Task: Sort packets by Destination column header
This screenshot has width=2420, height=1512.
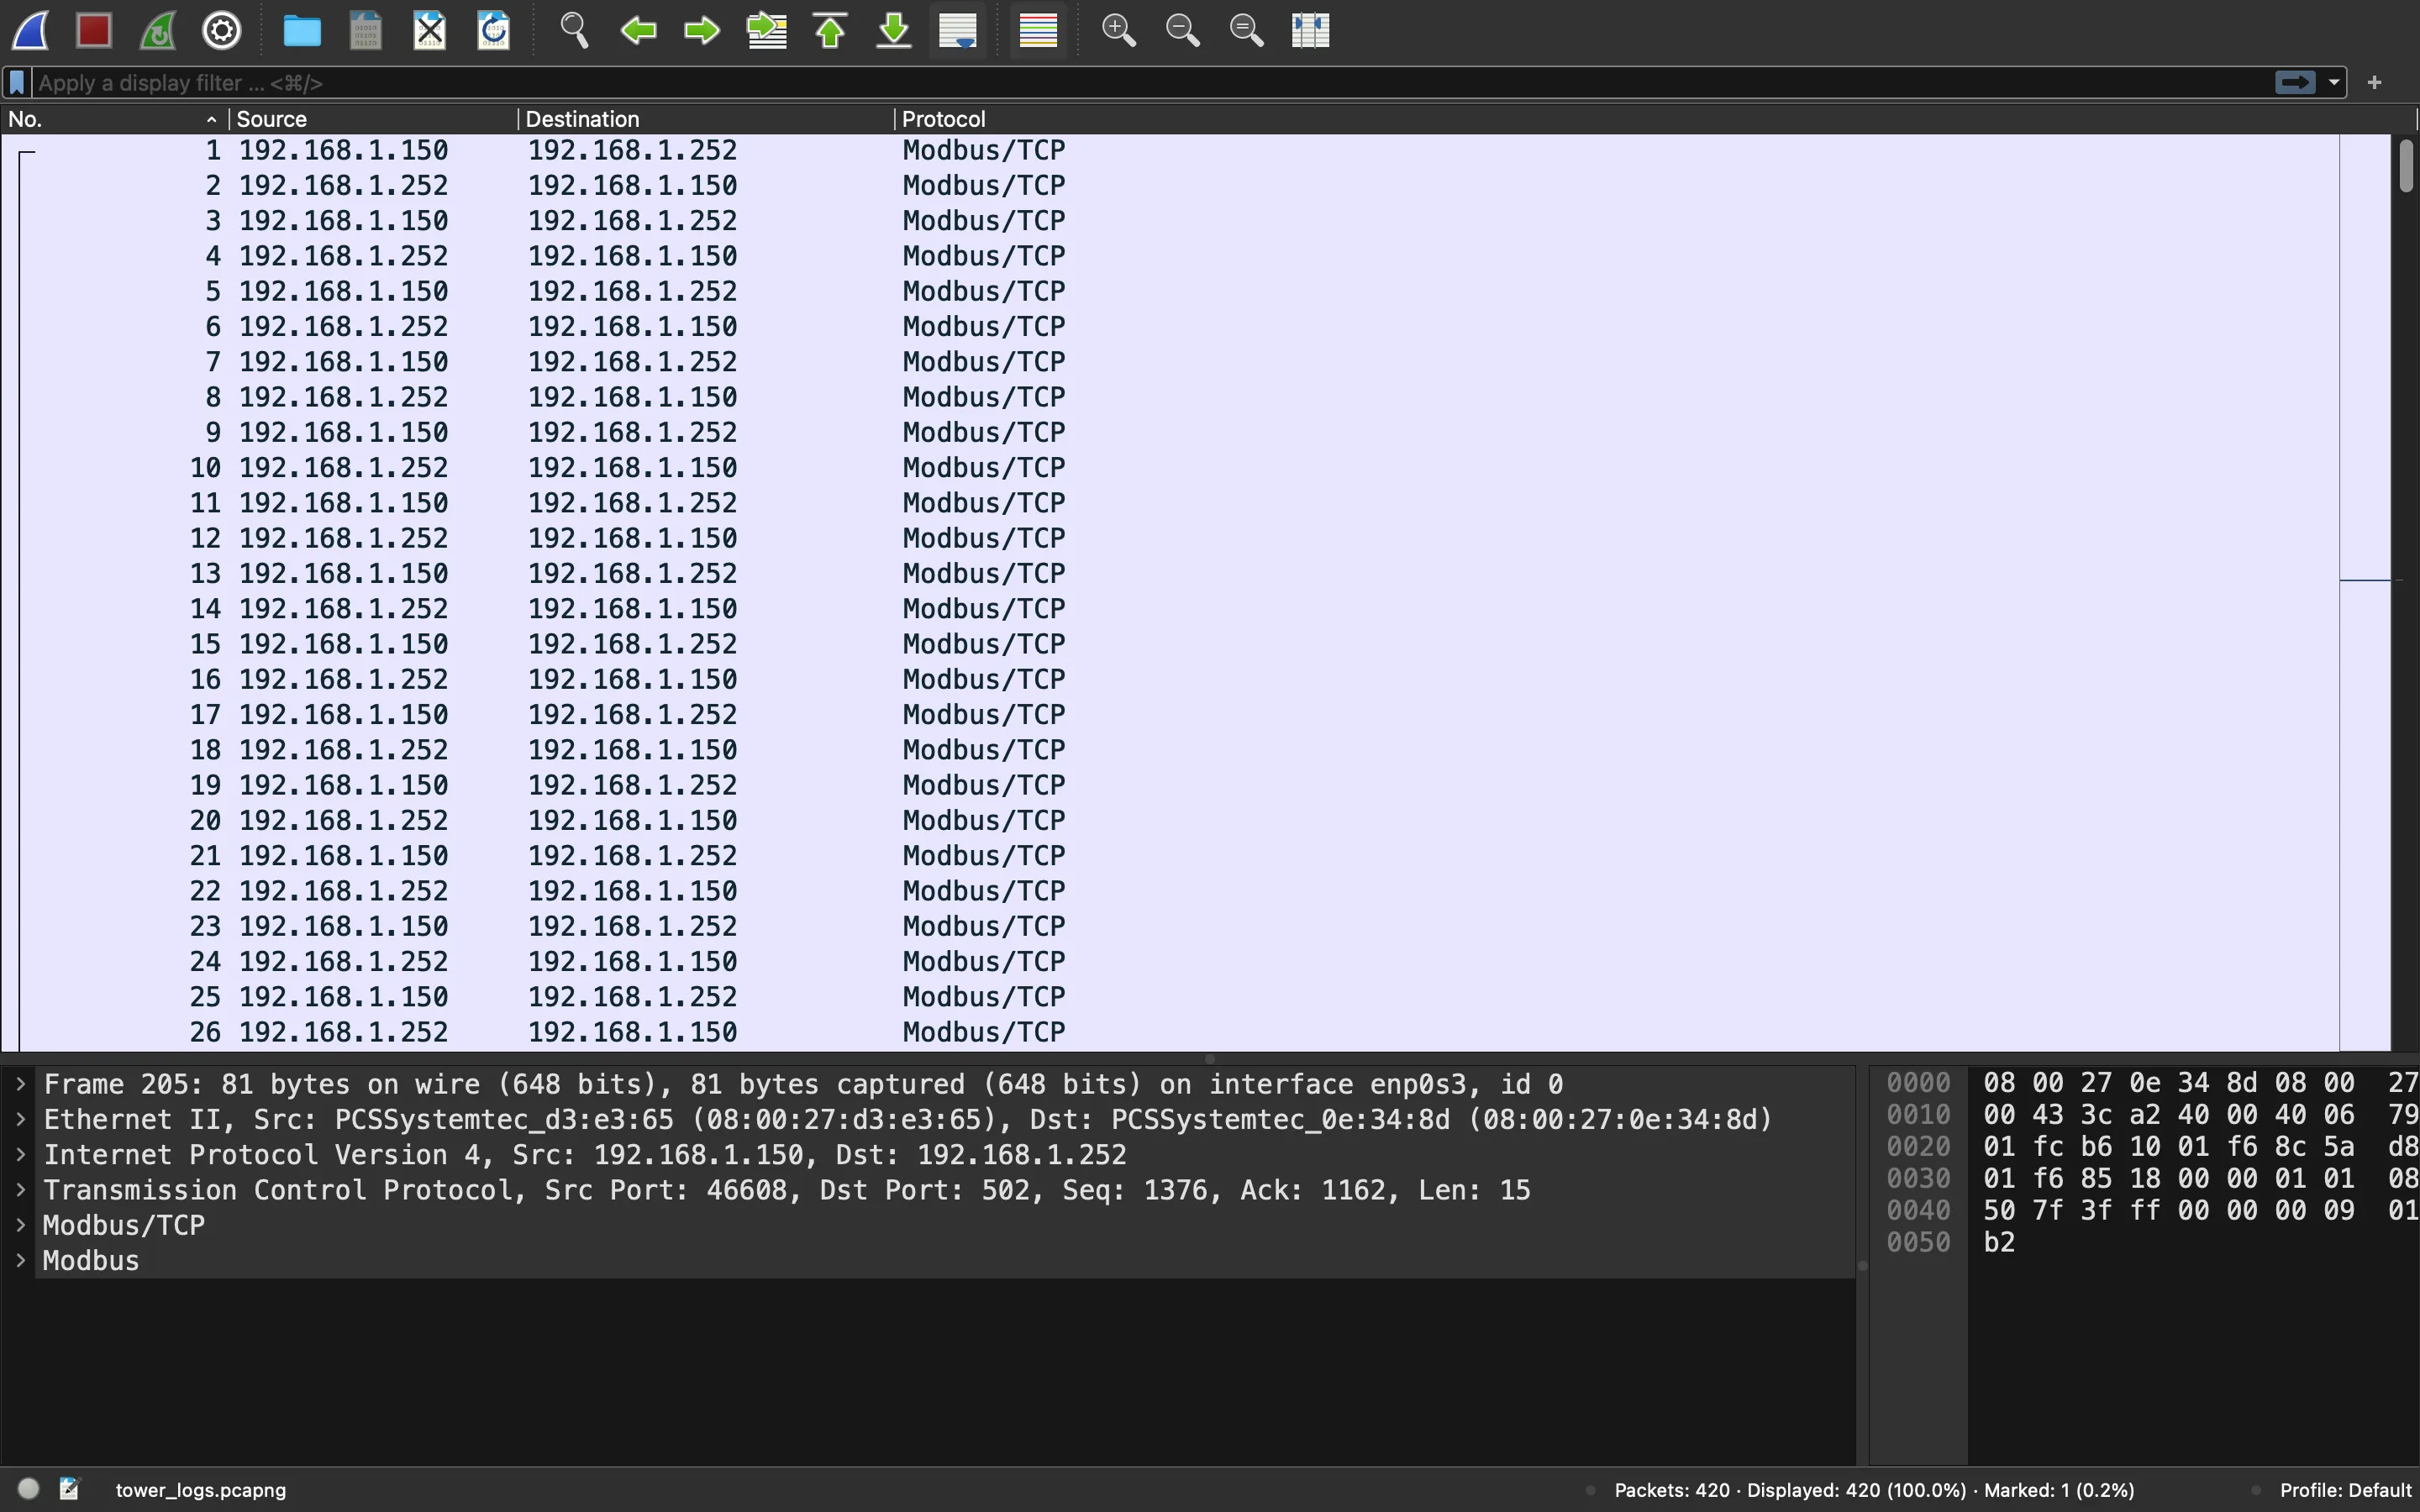Action: 706,119
